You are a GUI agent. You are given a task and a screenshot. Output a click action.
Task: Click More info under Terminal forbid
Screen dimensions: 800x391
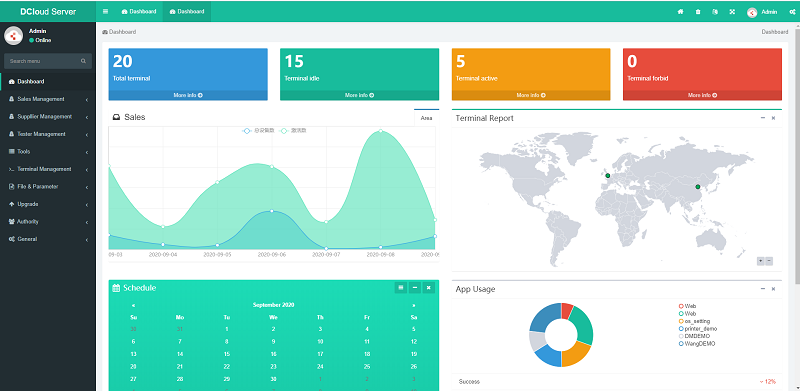(x=702, y=95)
